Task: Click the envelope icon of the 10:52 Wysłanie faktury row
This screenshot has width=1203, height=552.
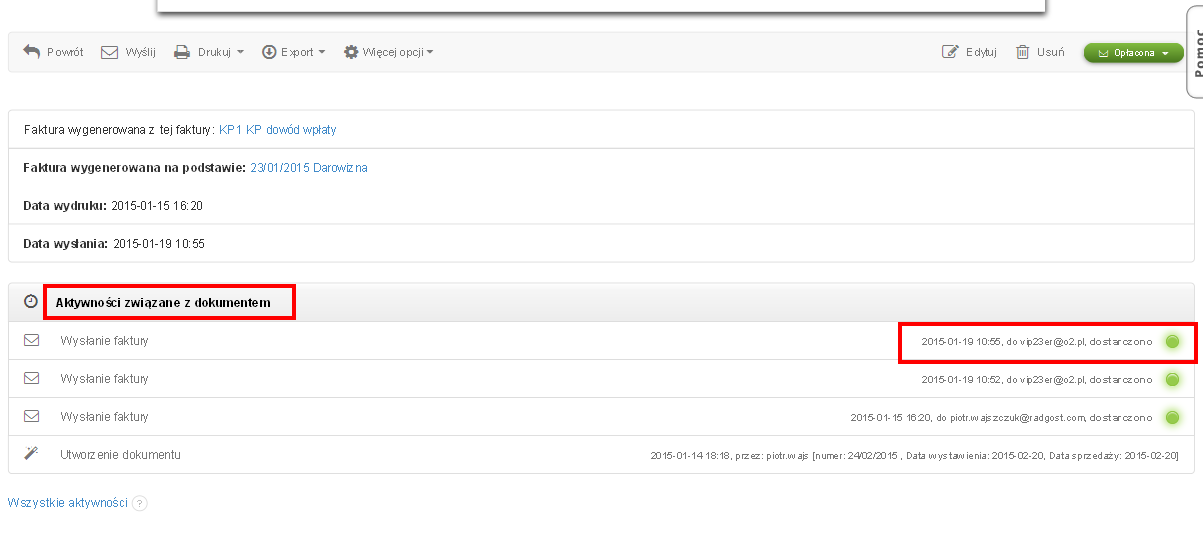Action: 31,378
